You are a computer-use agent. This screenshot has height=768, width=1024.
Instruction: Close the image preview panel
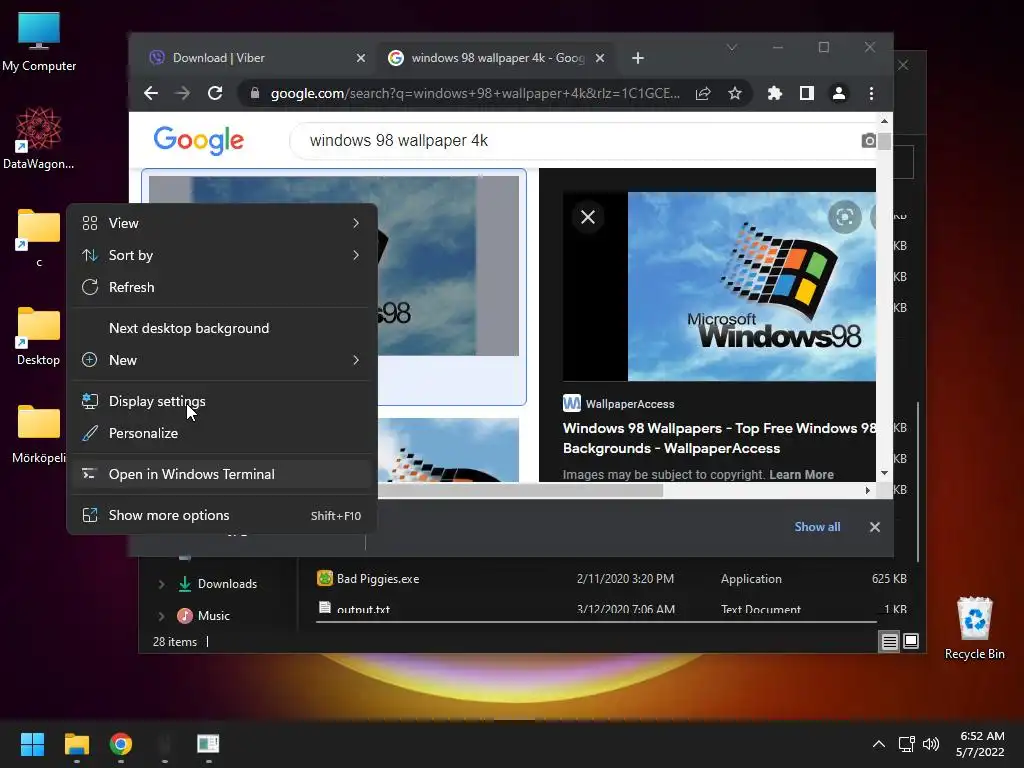point(588,217)
